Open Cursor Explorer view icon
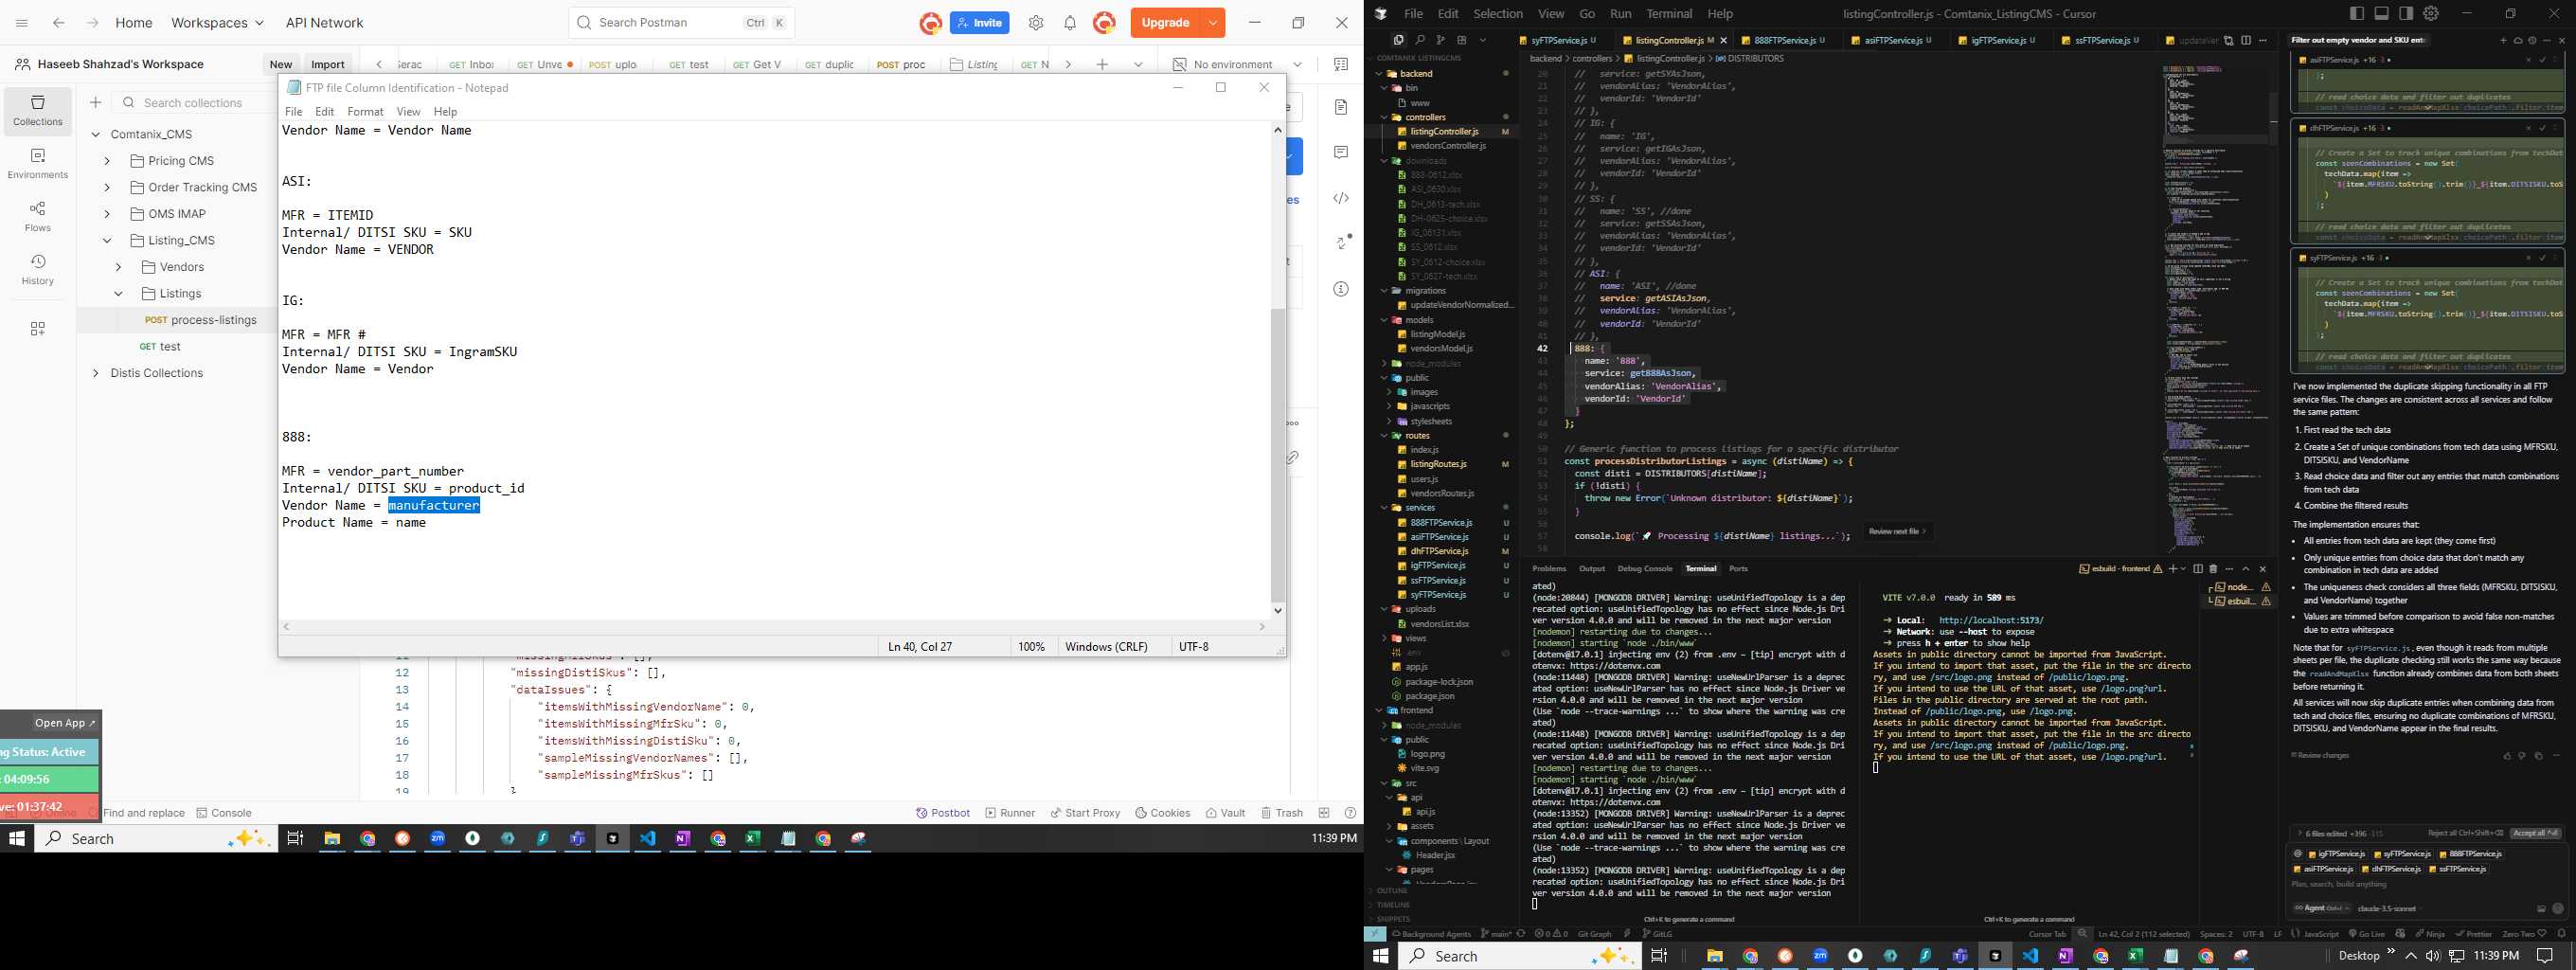The height and width of the screenshot is (970, 2576). click(x=1398, y=40)
